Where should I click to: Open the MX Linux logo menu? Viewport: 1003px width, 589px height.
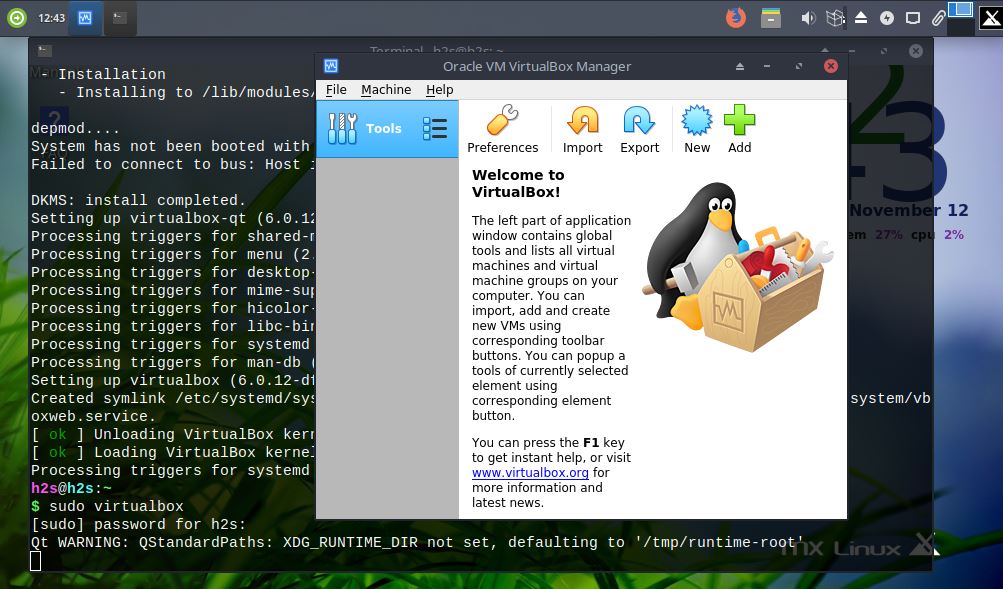(x=990, y=18)
